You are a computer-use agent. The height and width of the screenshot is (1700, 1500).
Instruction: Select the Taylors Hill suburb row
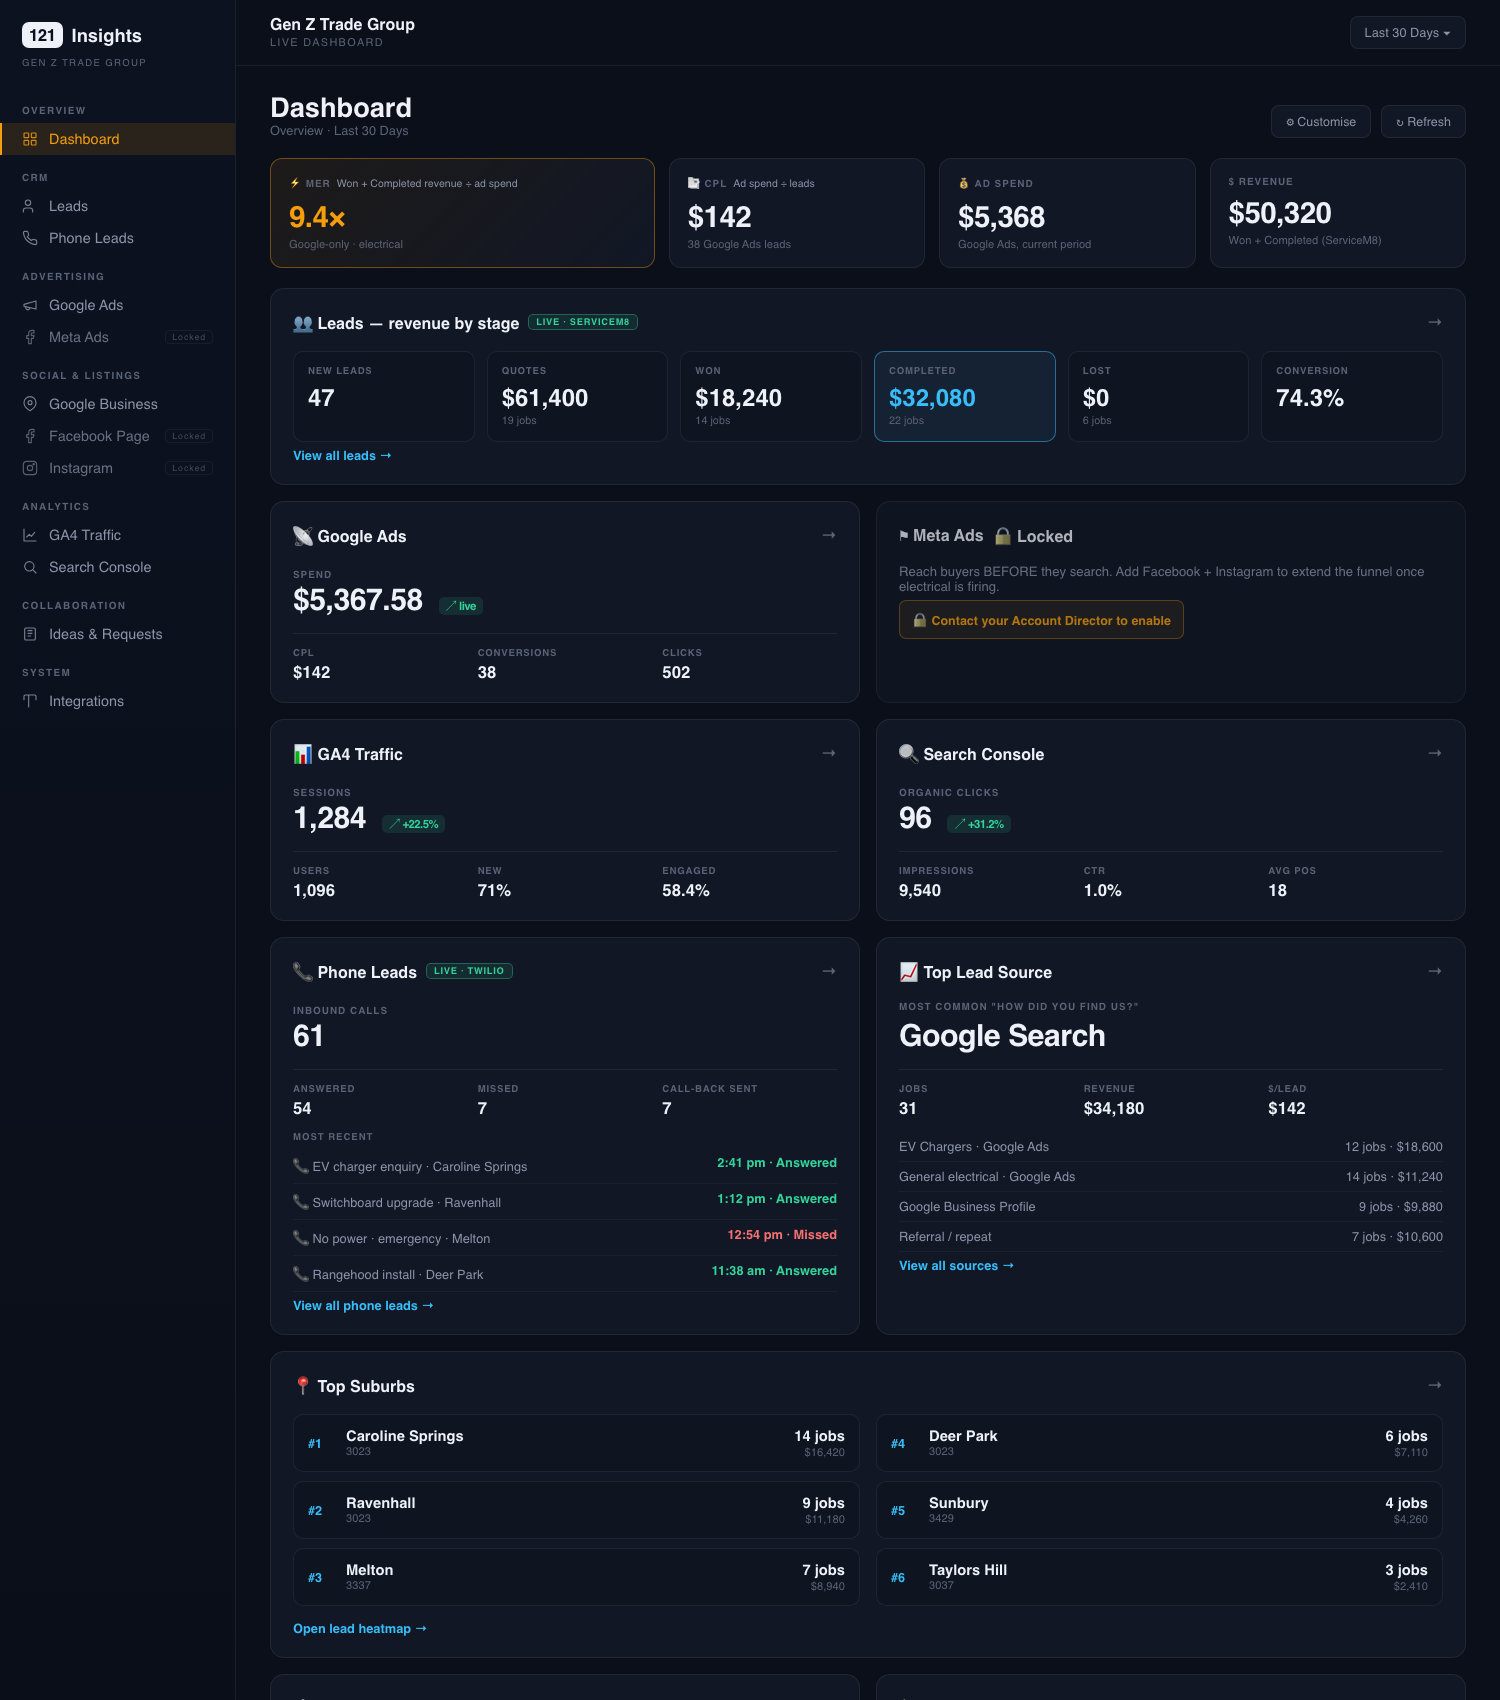(1159, 1577)
